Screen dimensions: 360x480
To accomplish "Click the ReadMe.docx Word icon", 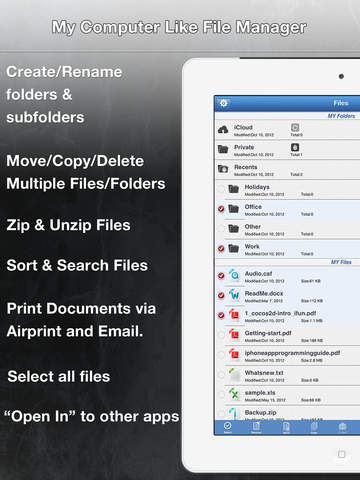I will [x=234, y=294].
